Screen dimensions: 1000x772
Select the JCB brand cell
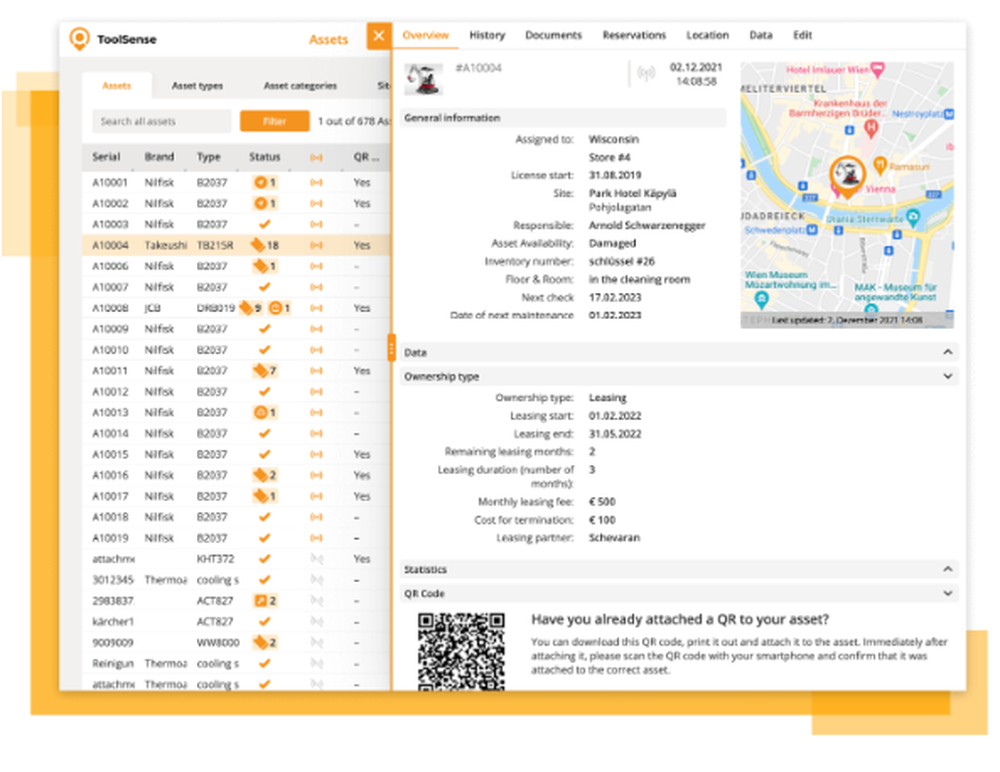(152, 308)
